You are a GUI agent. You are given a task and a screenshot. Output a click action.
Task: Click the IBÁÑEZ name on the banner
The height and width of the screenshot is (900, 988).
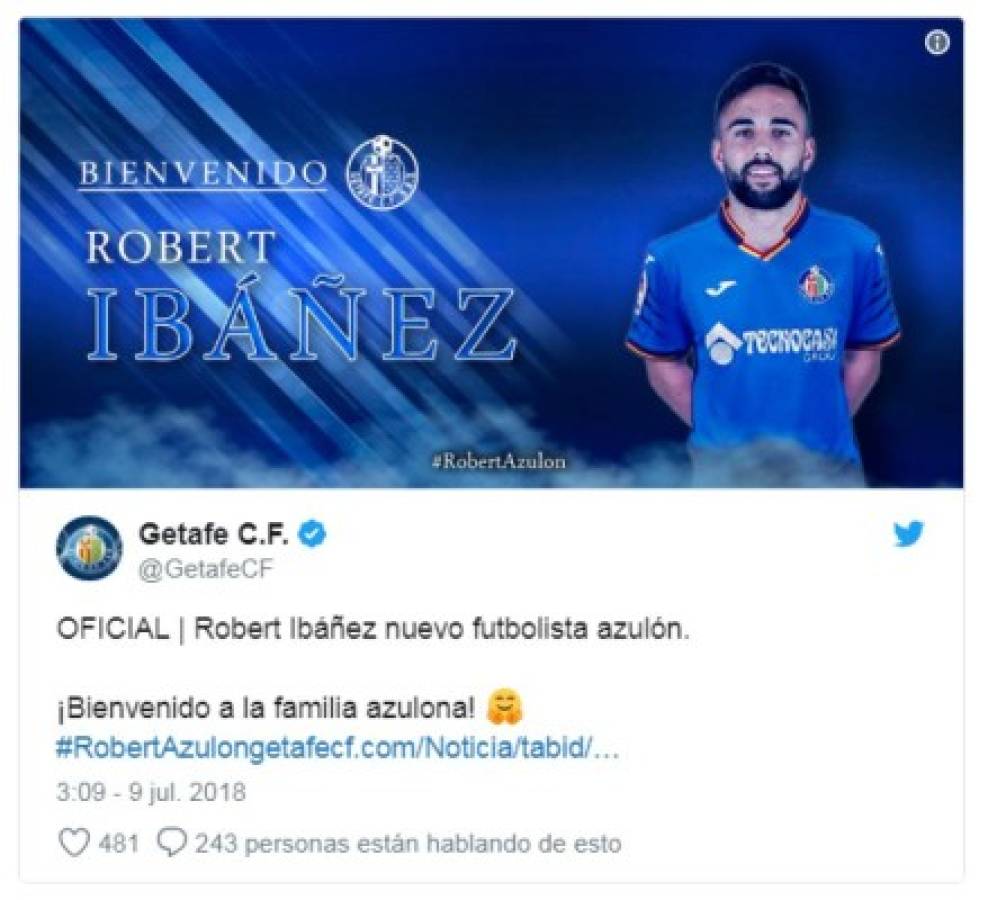(301, 321)
